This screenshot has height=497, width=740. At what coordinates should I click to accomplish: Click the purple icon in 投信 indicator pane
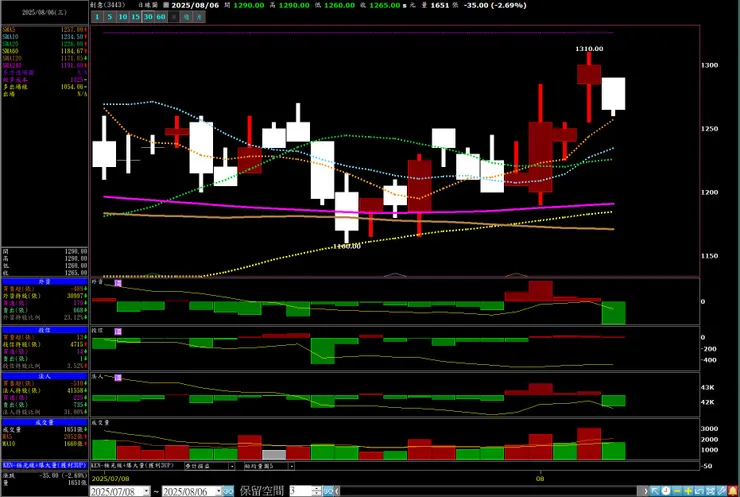(x=118, y=331)
